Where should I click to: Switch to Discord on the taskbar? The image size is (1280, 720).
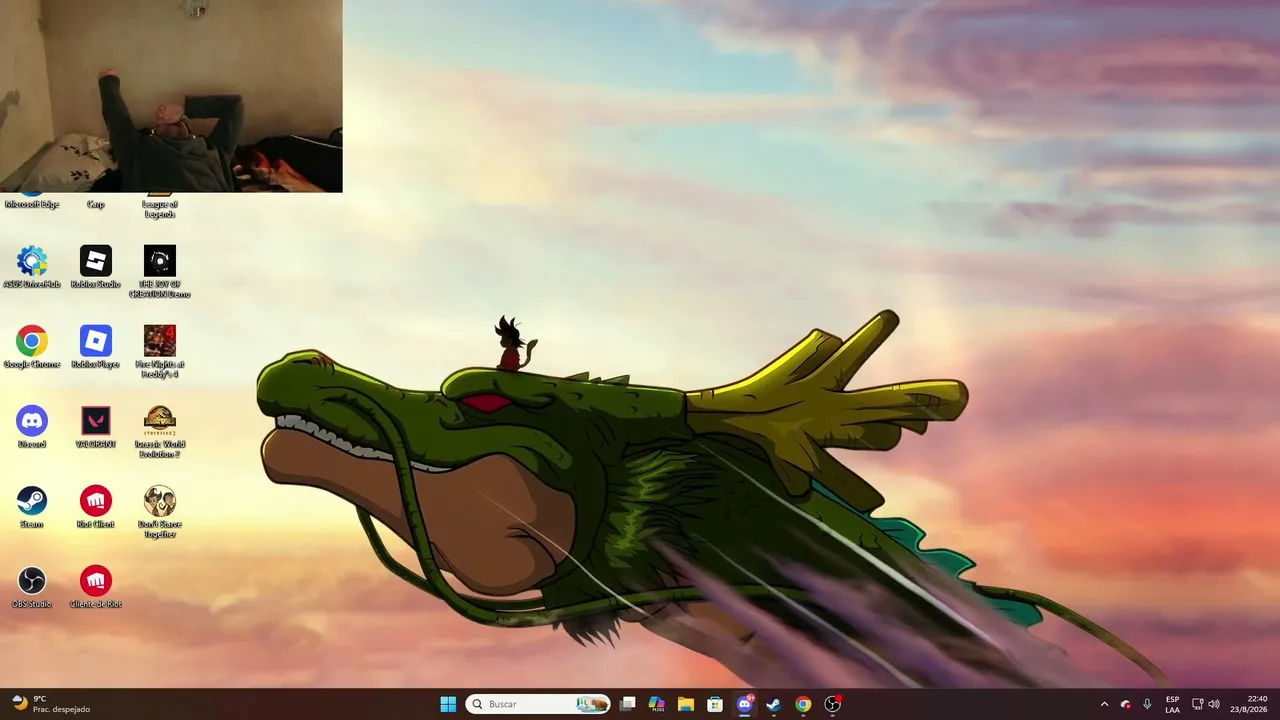(x=745, y=704)
